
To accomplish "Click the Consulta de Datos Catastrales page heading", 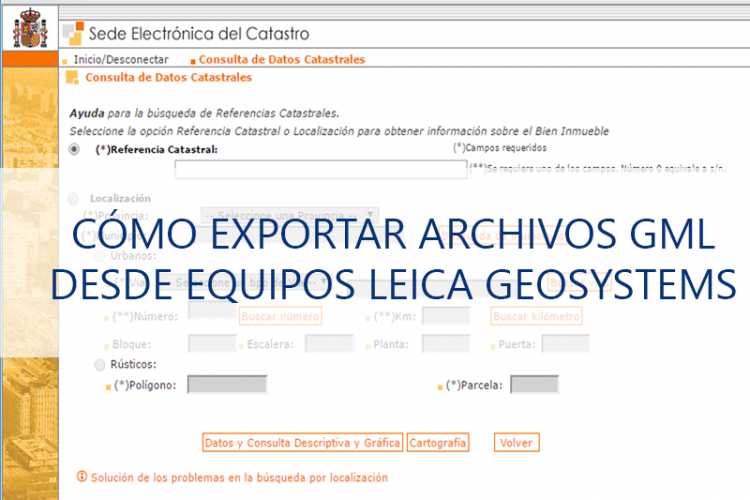I will click(168, 78).
